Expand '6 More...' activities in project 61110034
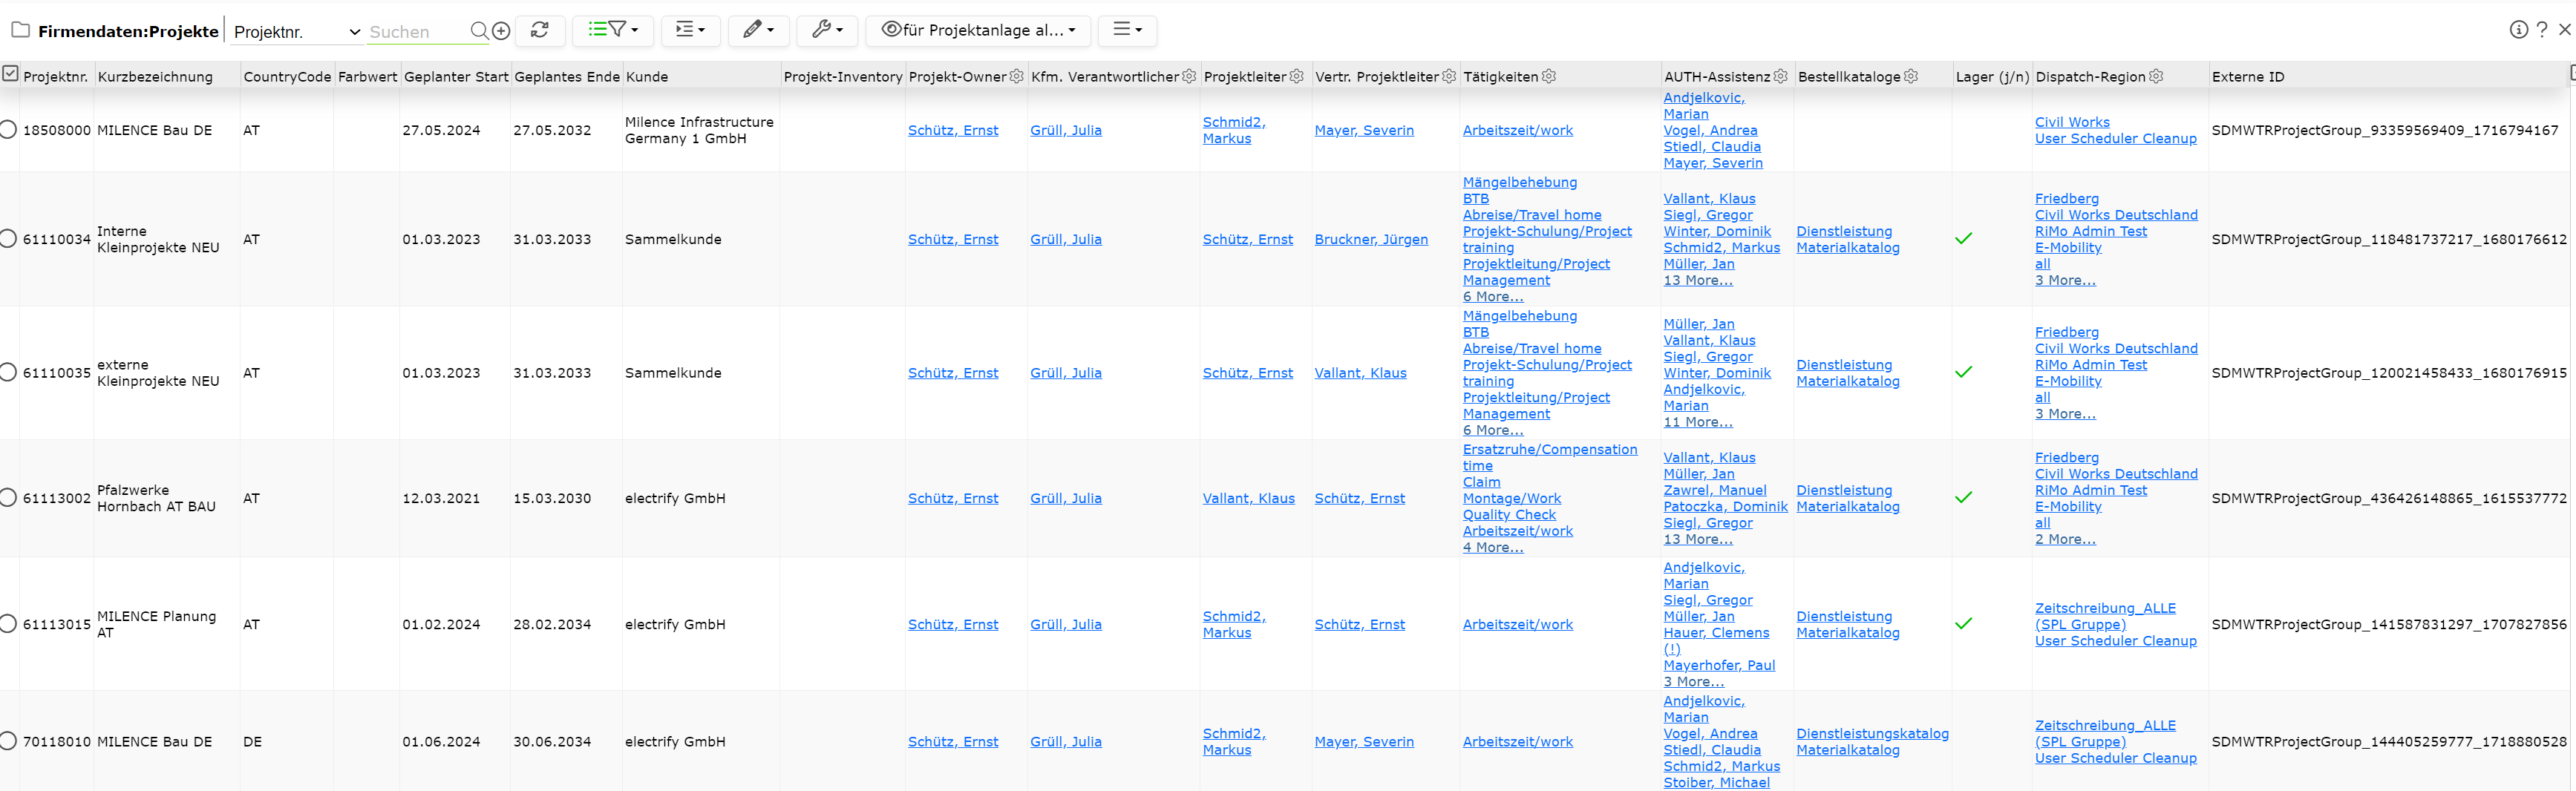Viewport: 2576px width, 791px height. 1493,297
